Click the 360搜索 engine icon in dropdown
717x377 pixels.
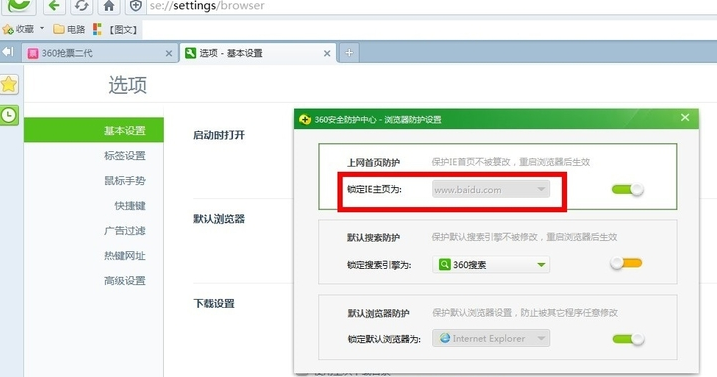[x=444, y=264]
